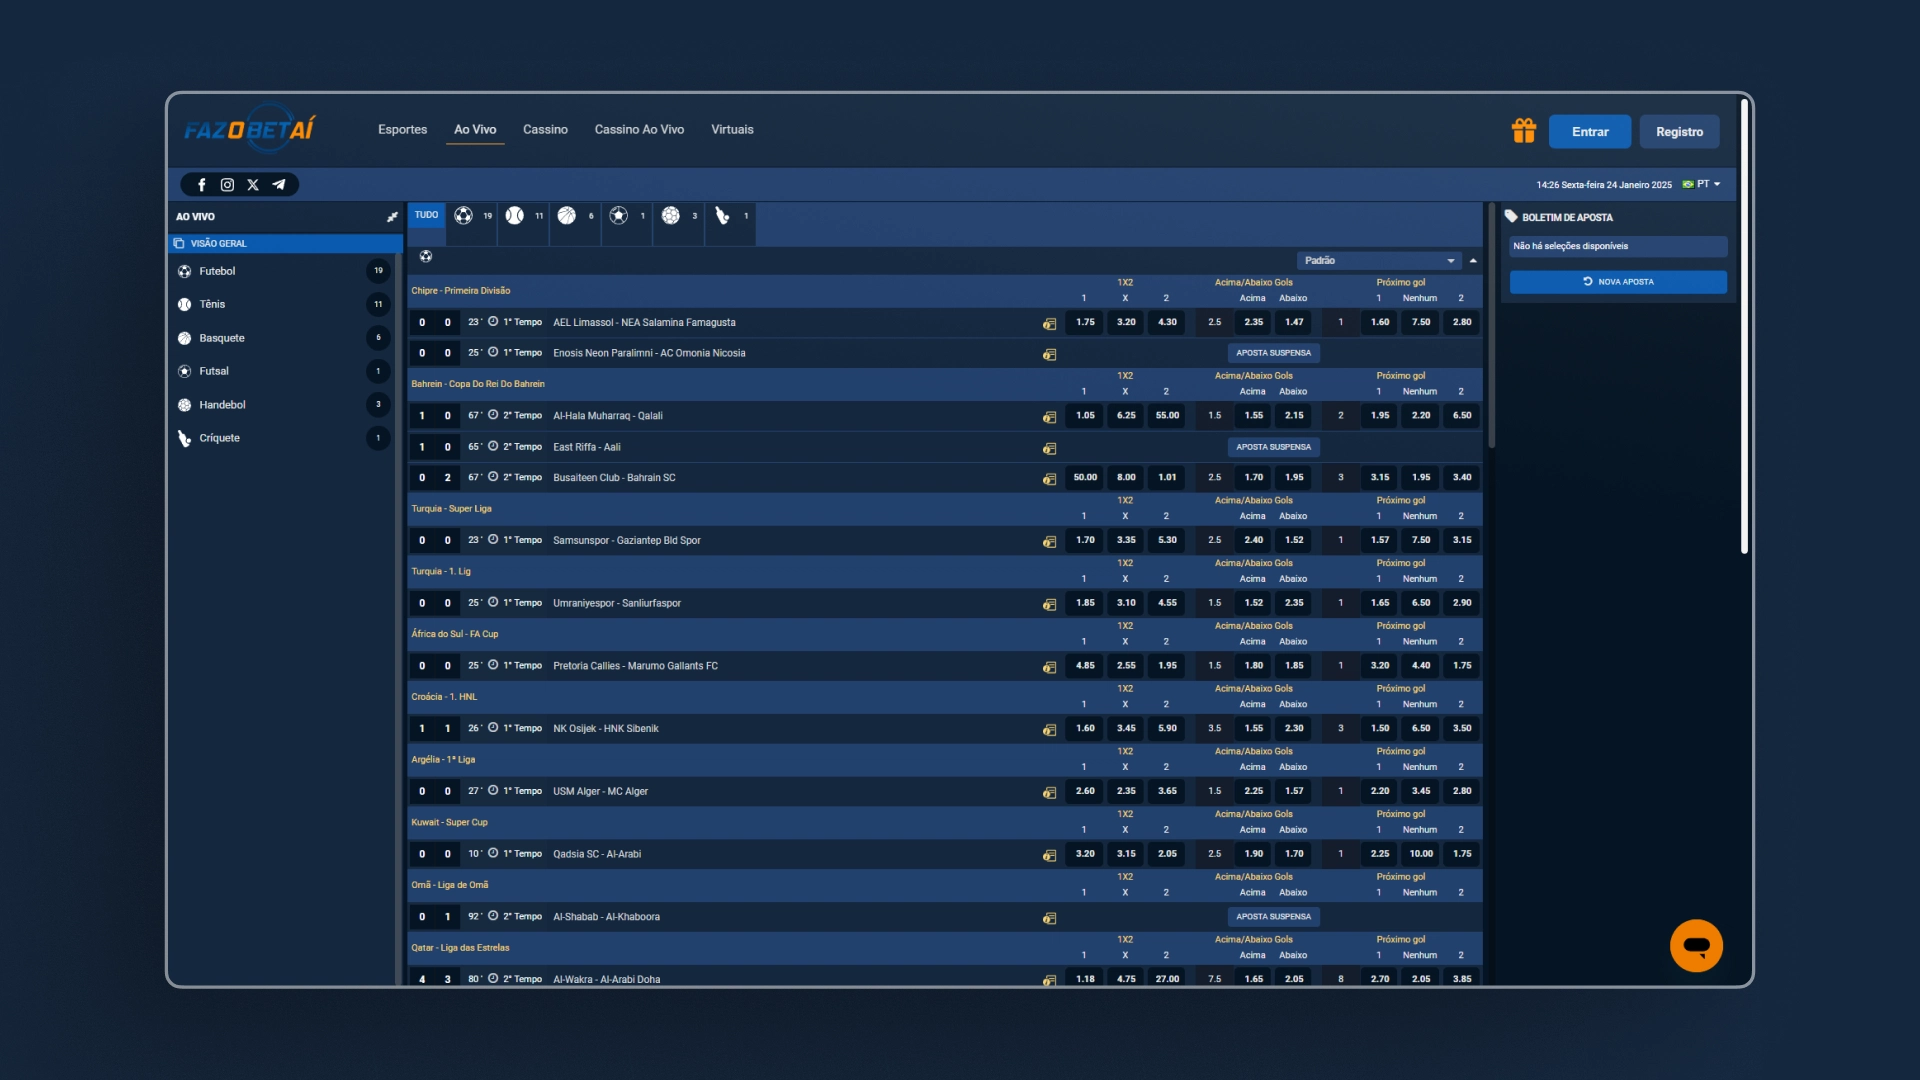Pick Nenhum 10.00 for Qadsia SC match
This screenshot has height=1080, width=1920.
pos(1421,854)
